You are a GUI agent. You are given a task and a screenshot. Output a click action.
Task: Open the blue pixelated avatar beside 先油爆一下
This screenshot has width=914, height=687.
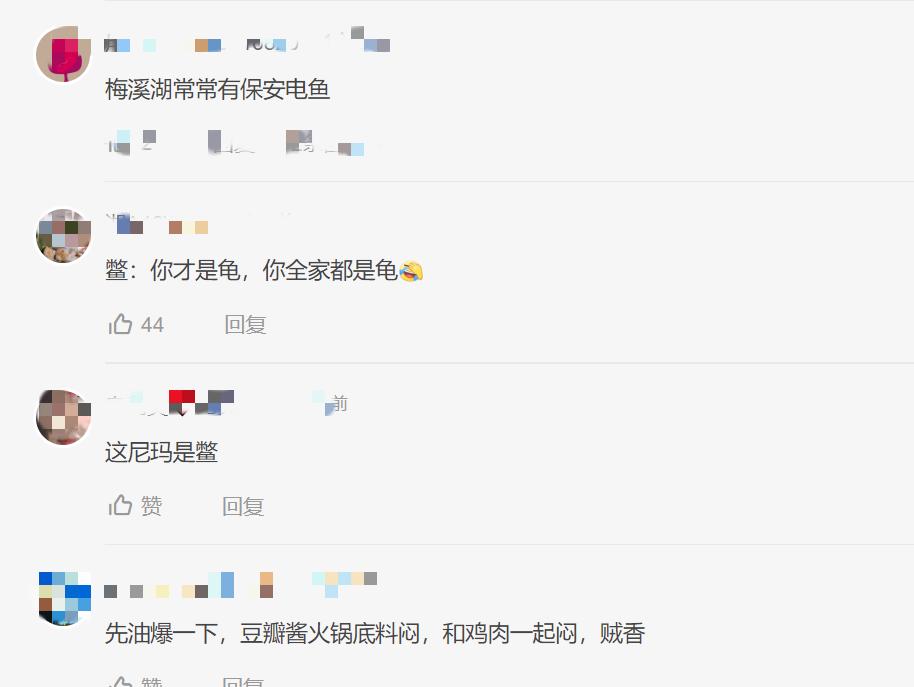64,598
